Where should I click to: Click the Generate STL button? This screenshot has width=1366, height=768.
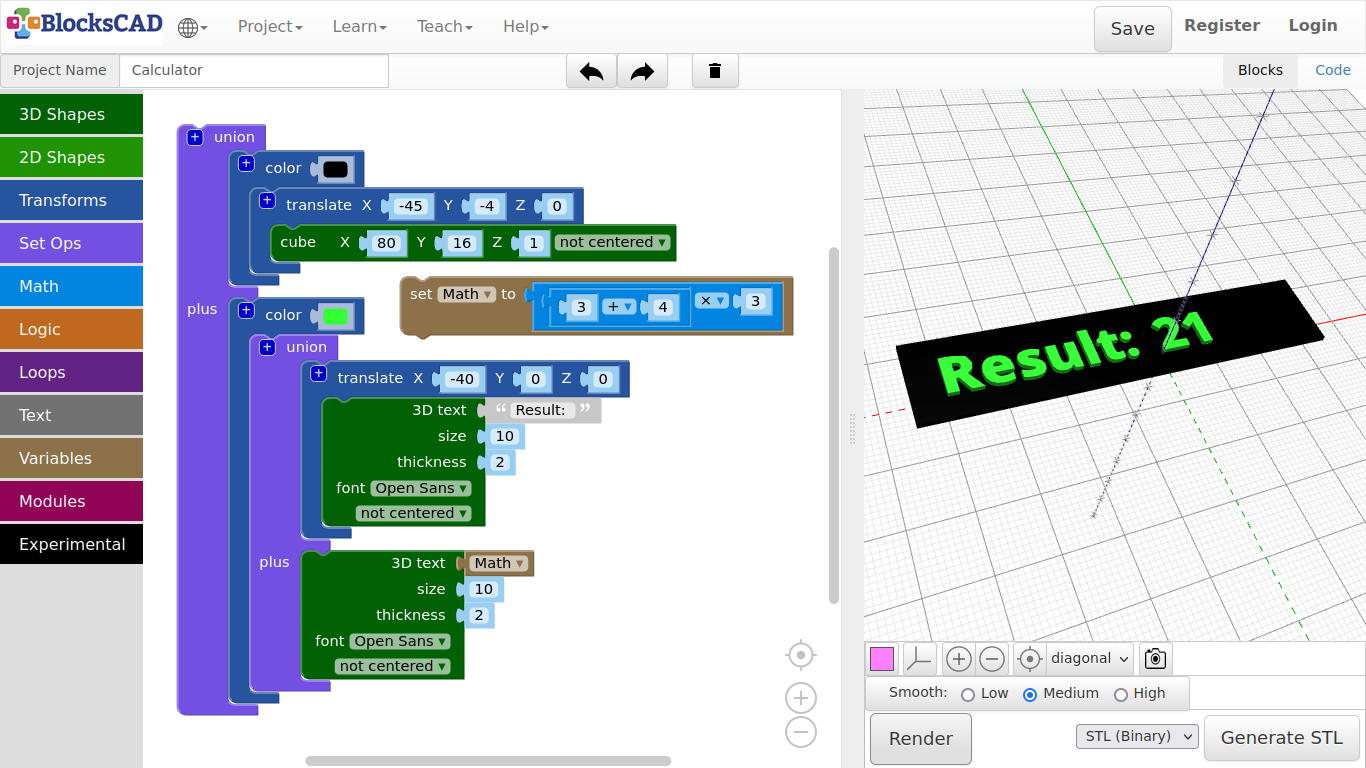pyautogui.click(x=1281, y=738)
